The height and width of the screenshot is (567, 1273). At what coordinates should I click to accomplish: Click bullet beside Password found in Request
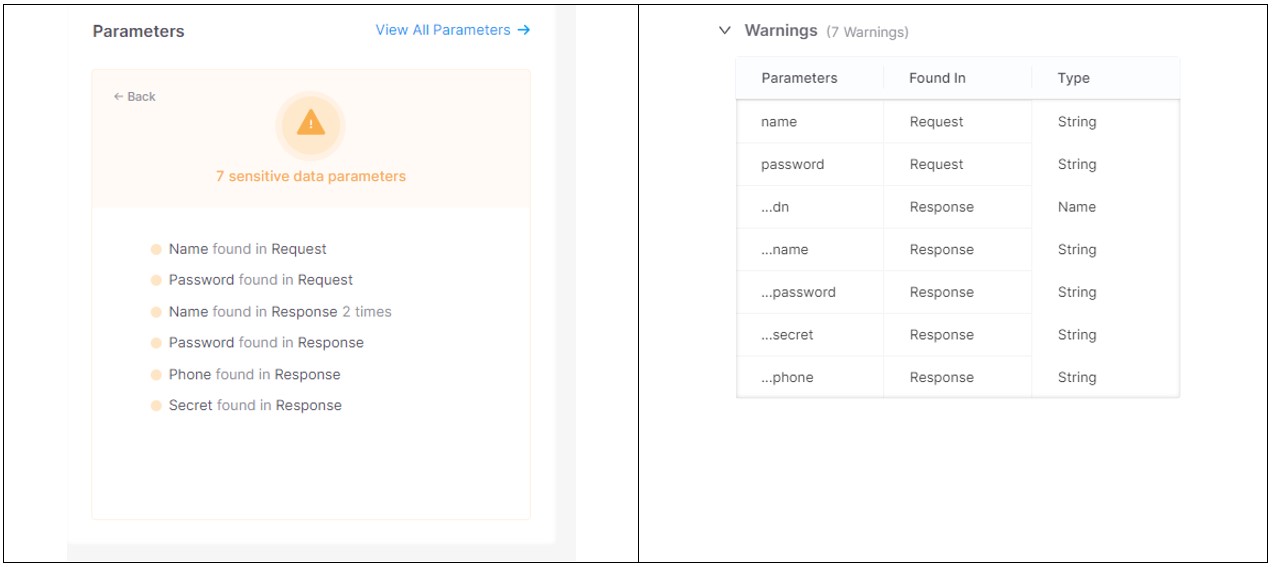[156, 281]
